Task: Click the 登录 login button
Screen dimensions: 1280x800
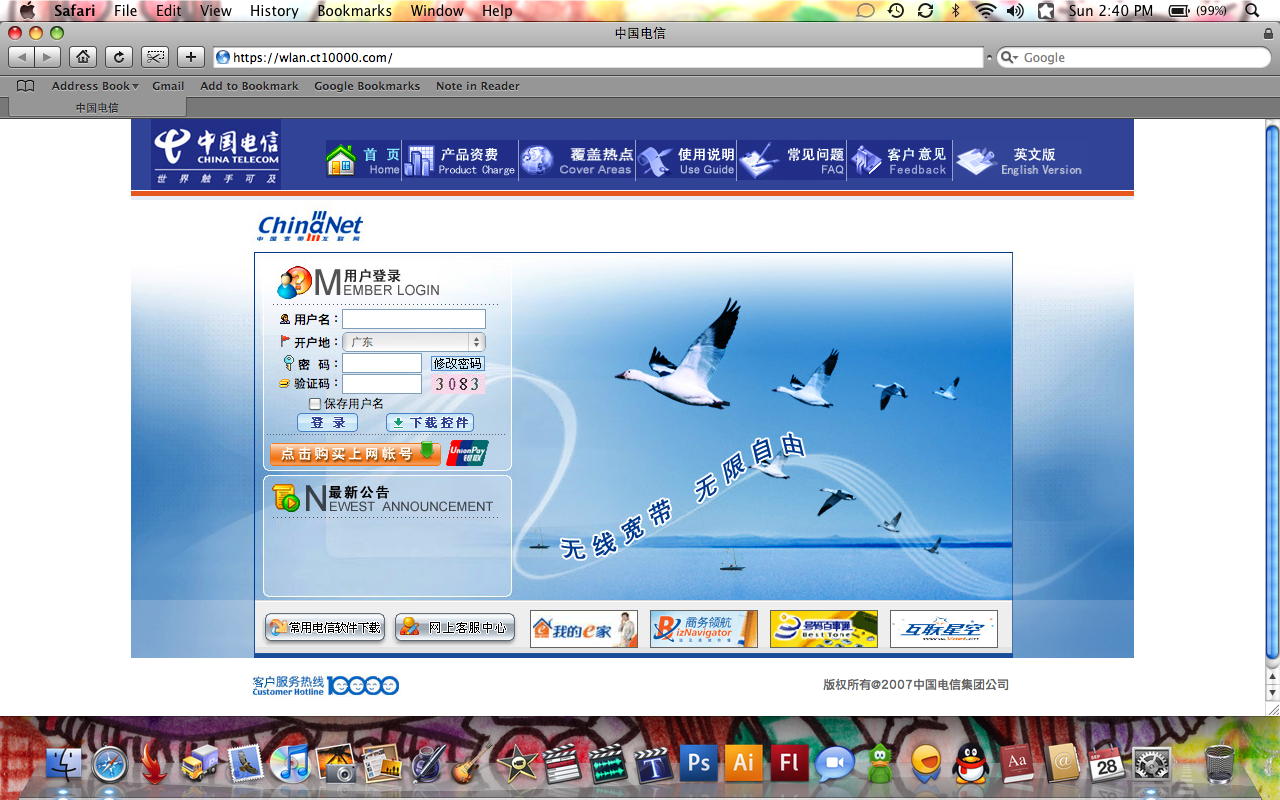Action: [x=327, y=423]
